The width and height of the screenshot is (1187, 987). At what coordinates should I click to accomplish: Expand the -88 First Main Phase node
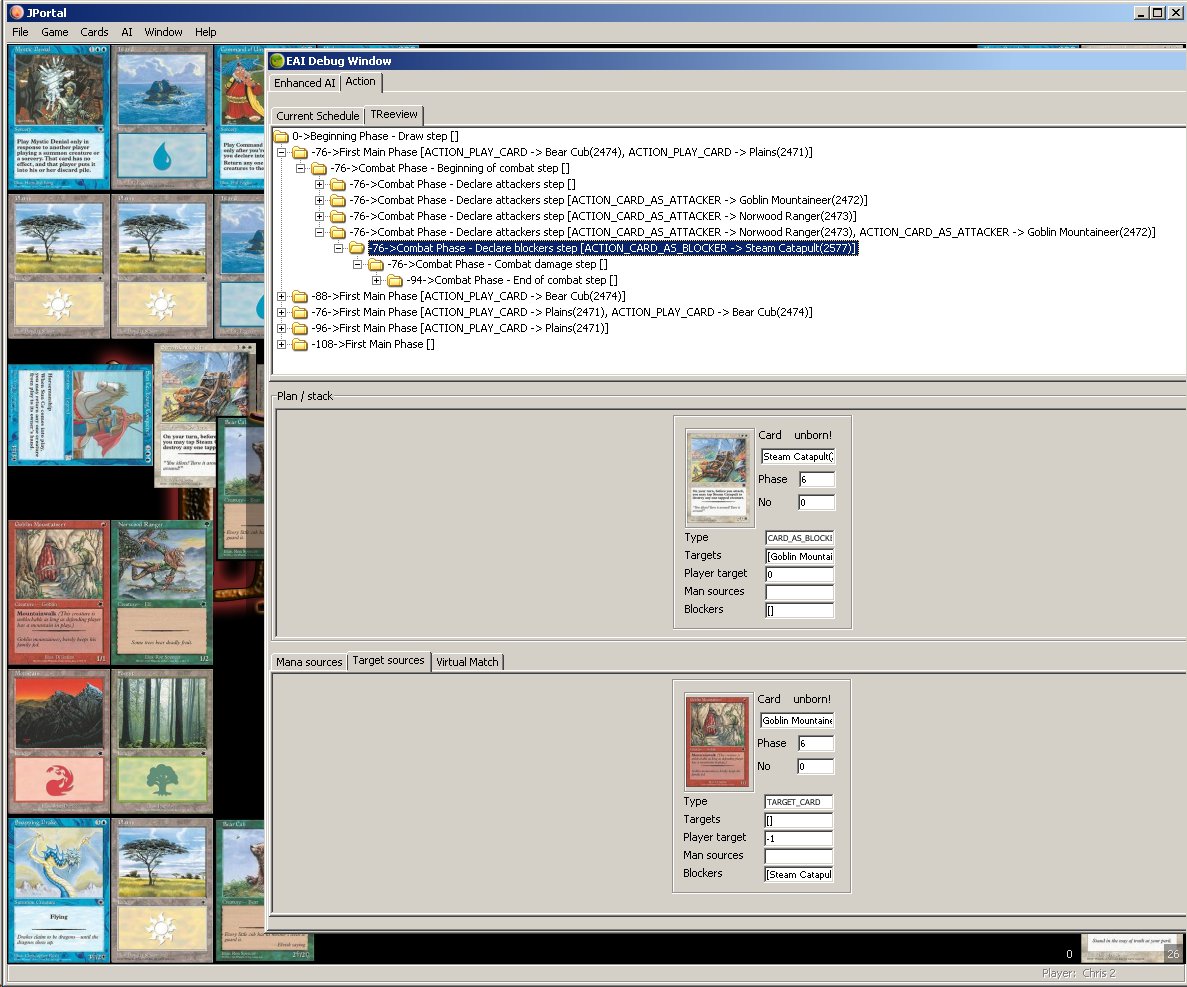tap(282, 296)
